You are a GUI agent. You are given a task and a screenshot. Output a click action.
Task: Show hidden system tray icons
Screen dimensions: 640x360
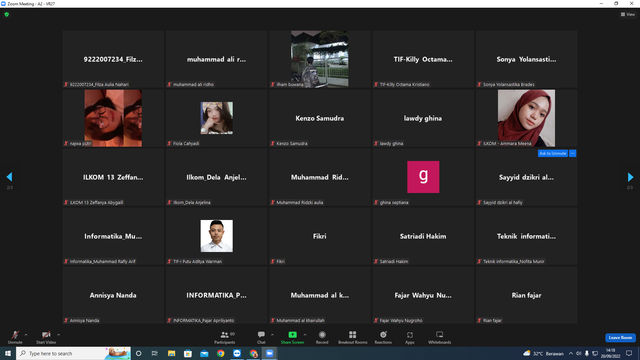coord(571,353)
